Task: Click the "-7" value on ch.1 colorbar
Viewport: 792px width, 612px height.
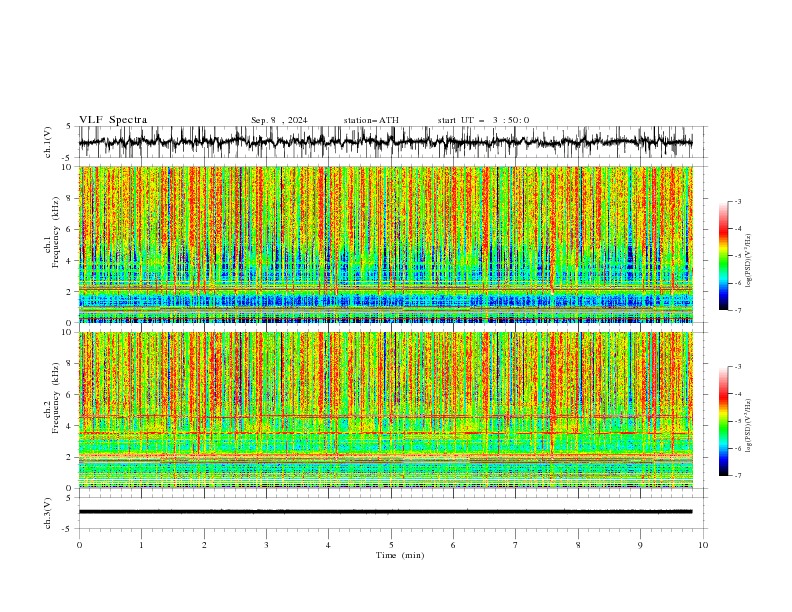Action: click(x=738, y=310)
